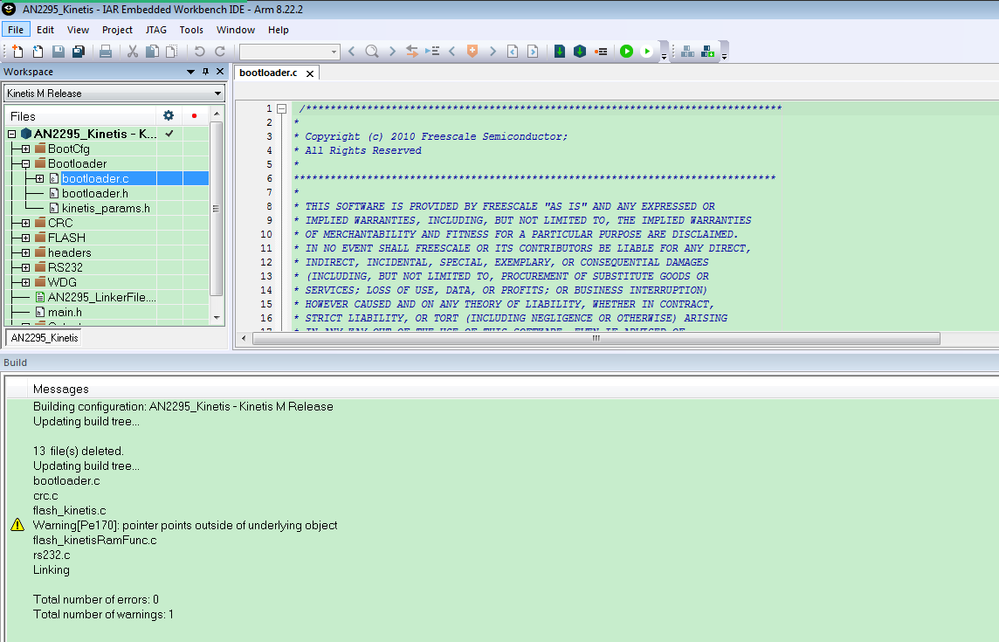
Task: Collapse the Bootloader folder
Action: coord(25,164)
